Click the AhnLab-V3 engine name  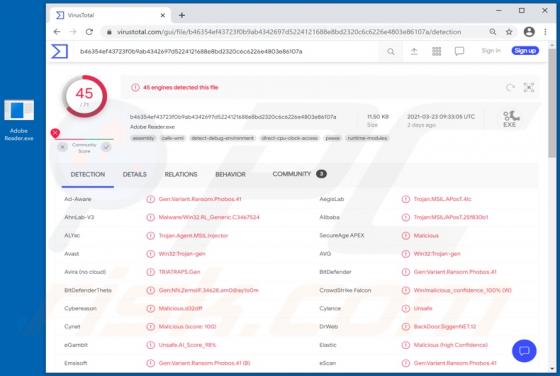pos(79,217)
